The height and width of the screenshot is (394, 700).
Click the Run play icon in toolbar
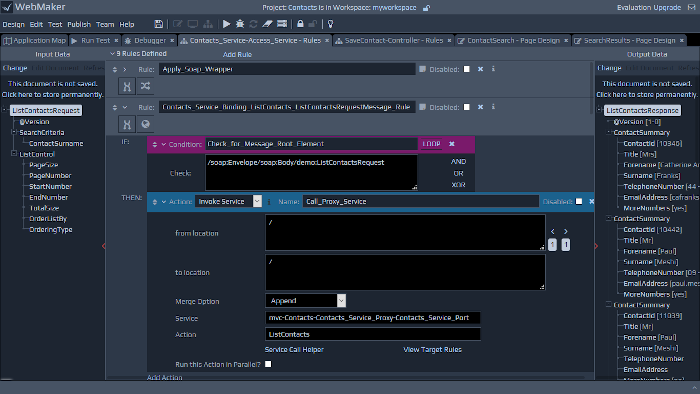click(226, 24)
